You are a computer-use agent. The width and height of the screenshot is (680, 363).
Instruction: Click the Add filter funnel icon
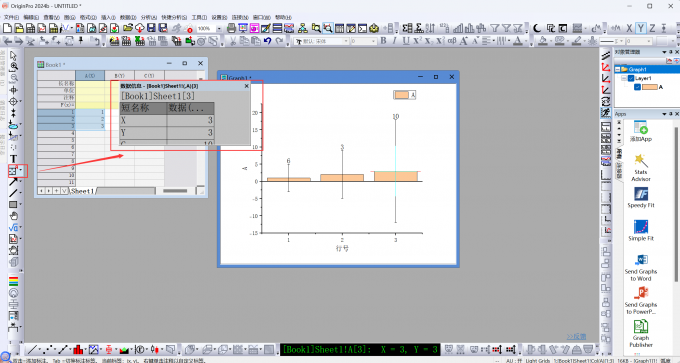[495, 28]
